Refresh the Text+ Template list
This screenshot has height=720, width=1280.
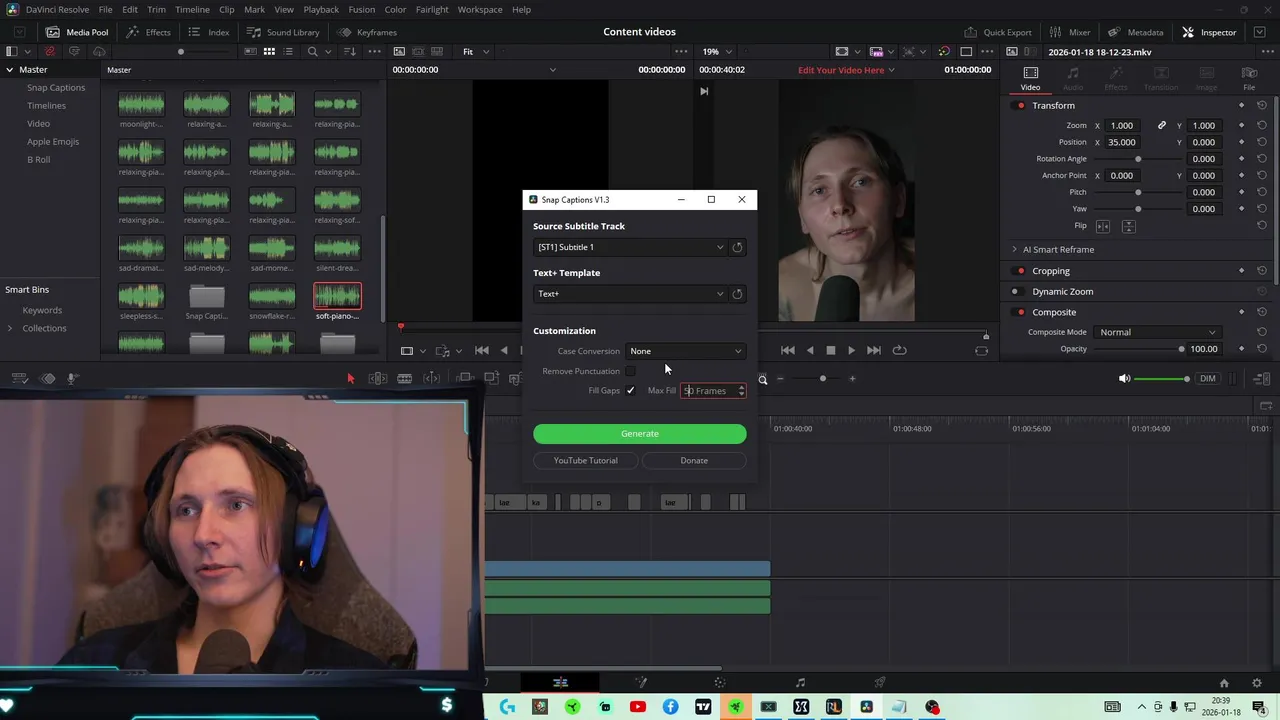tap(737, 294)
